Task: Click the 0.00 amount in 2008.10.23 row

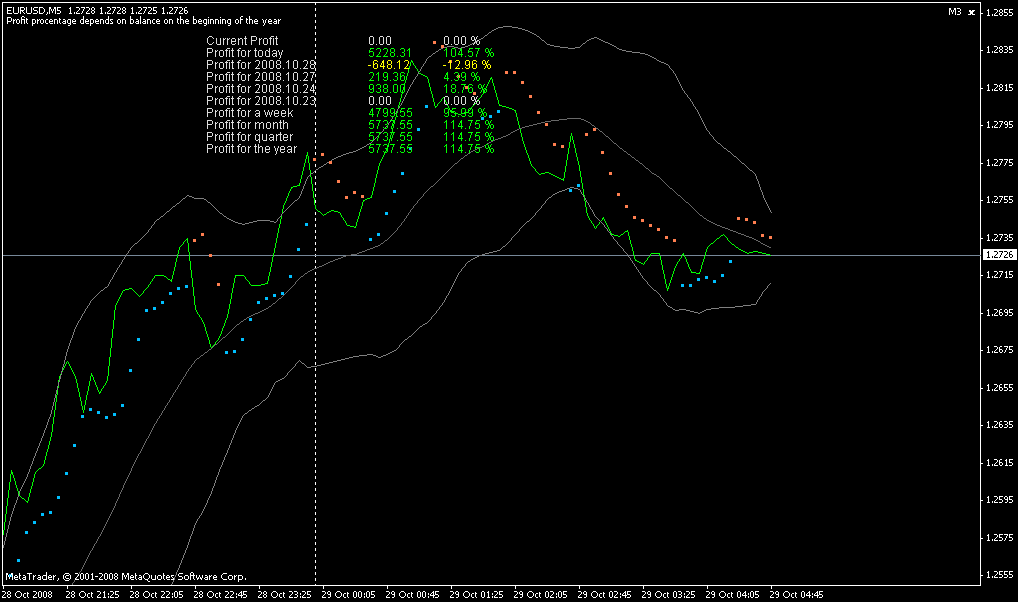Action: [x=380, y=101]
